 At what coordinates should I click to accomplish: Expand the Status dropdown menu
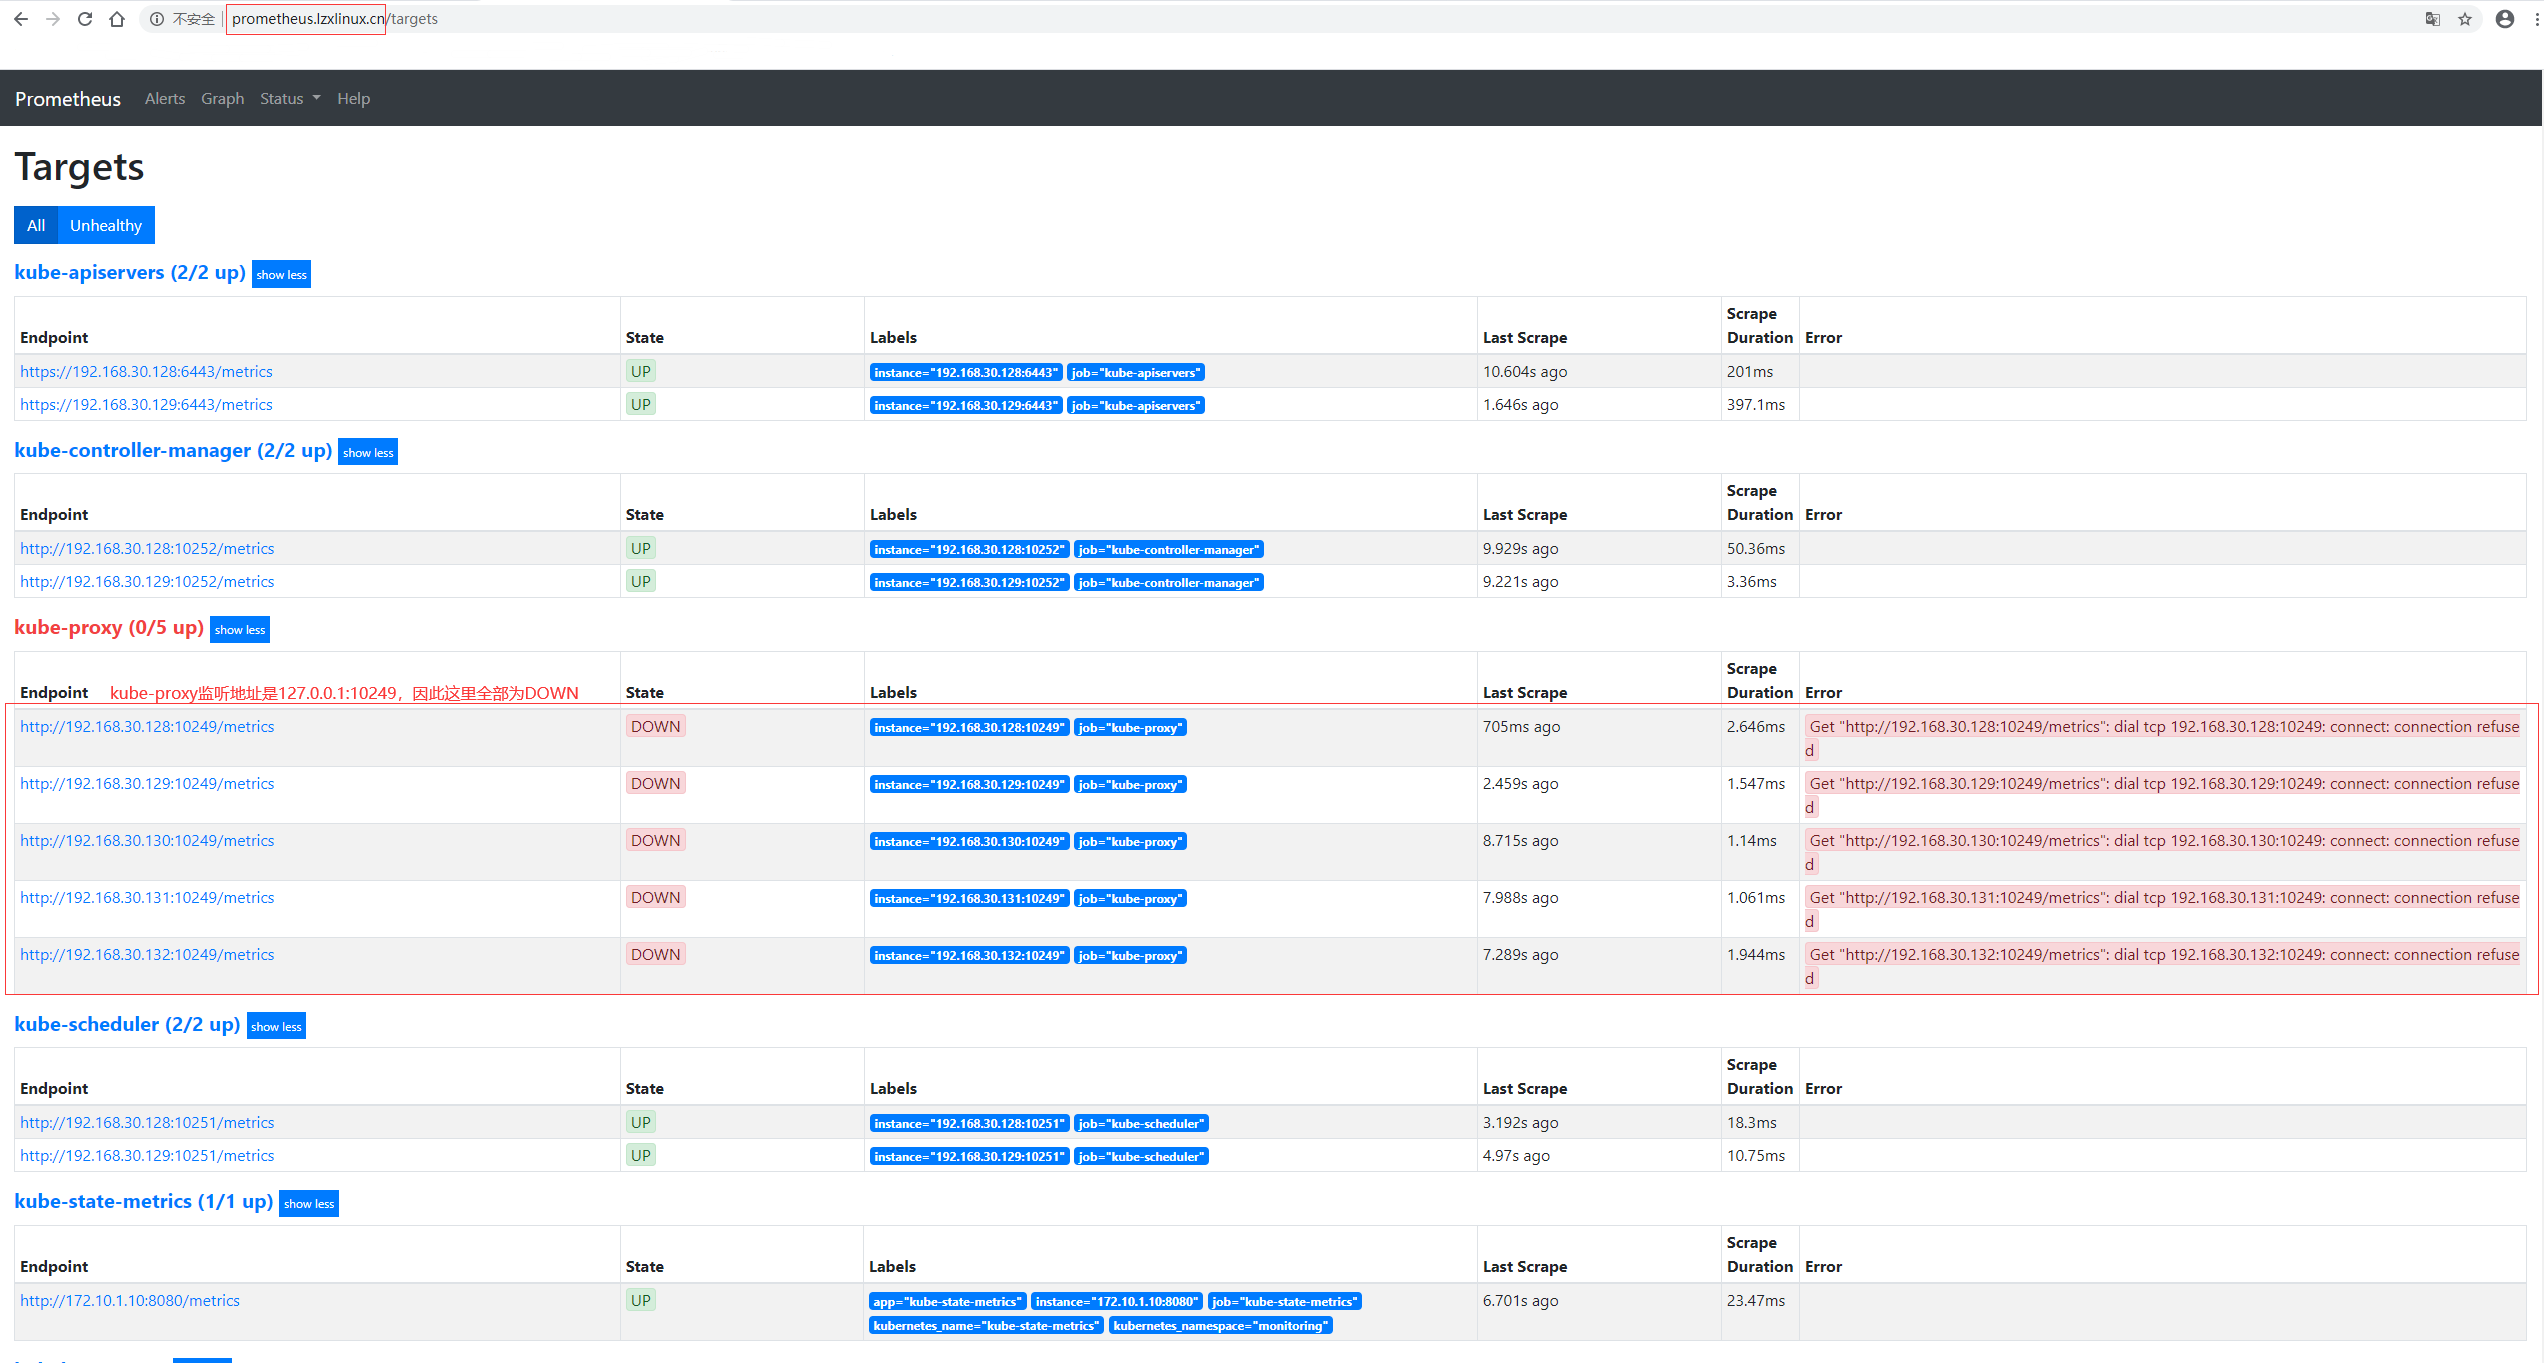(290, 99)
